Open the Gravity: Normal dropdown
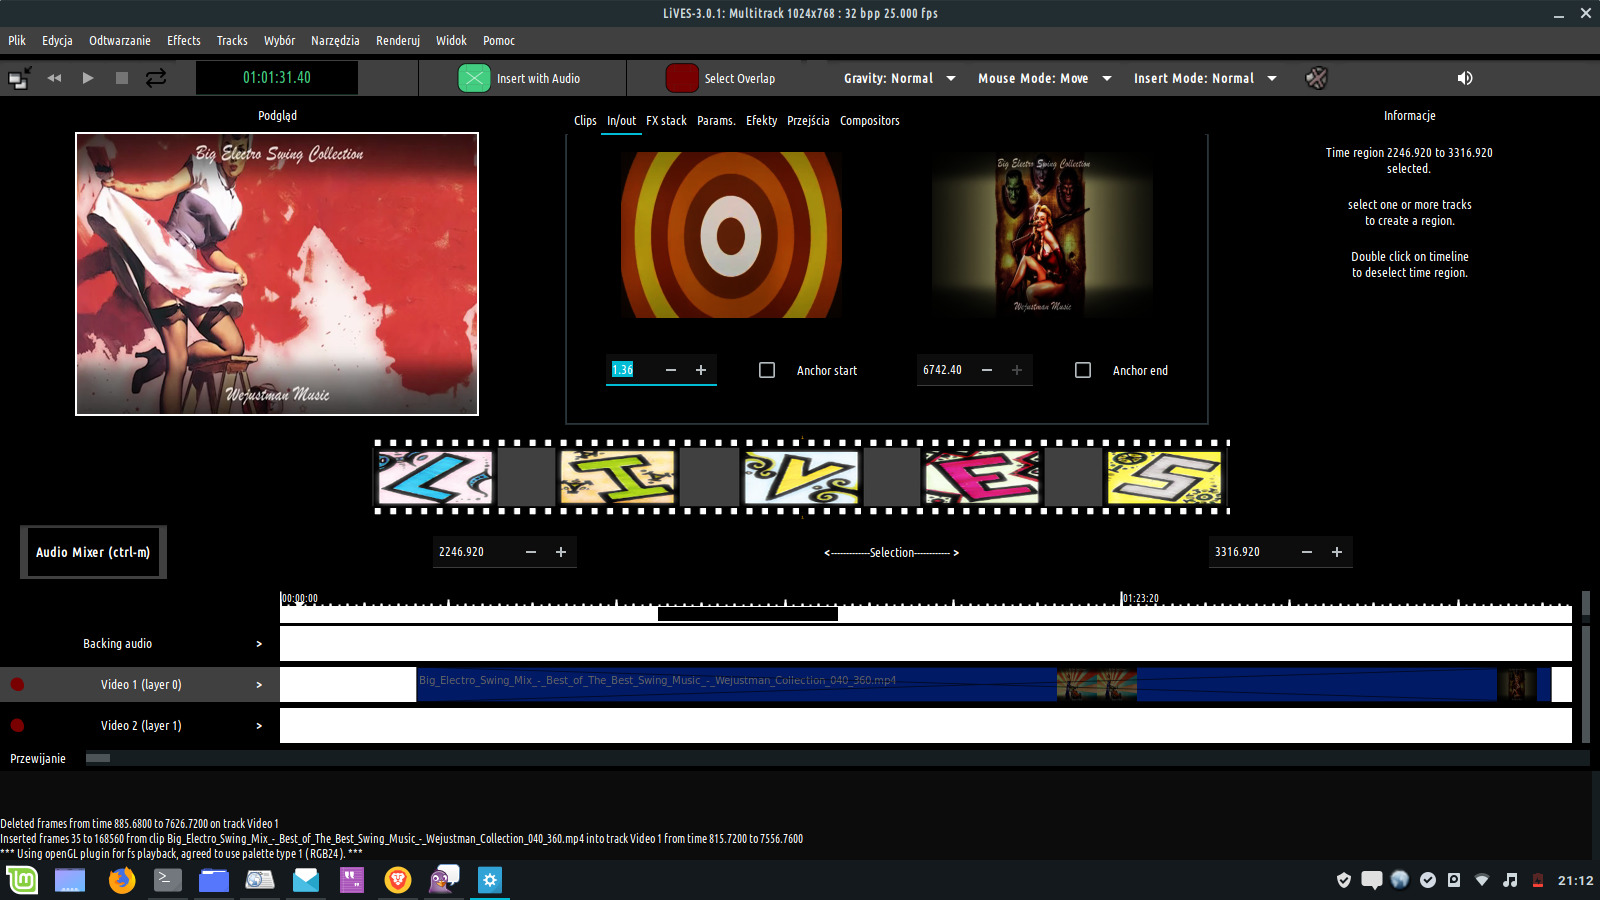 899,78
